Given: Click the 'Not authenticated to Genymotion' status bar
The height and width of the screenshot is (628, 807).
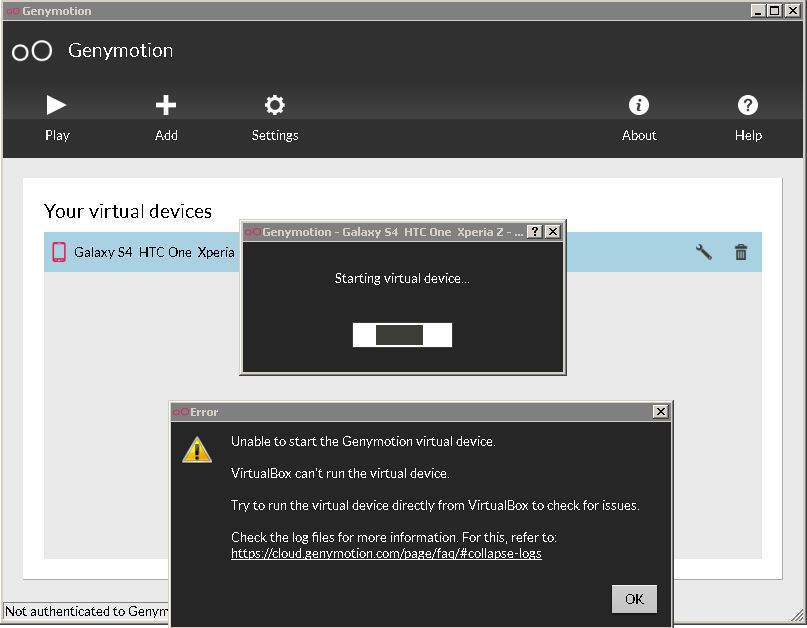Looking at the screenshot, I should (85, 611).
